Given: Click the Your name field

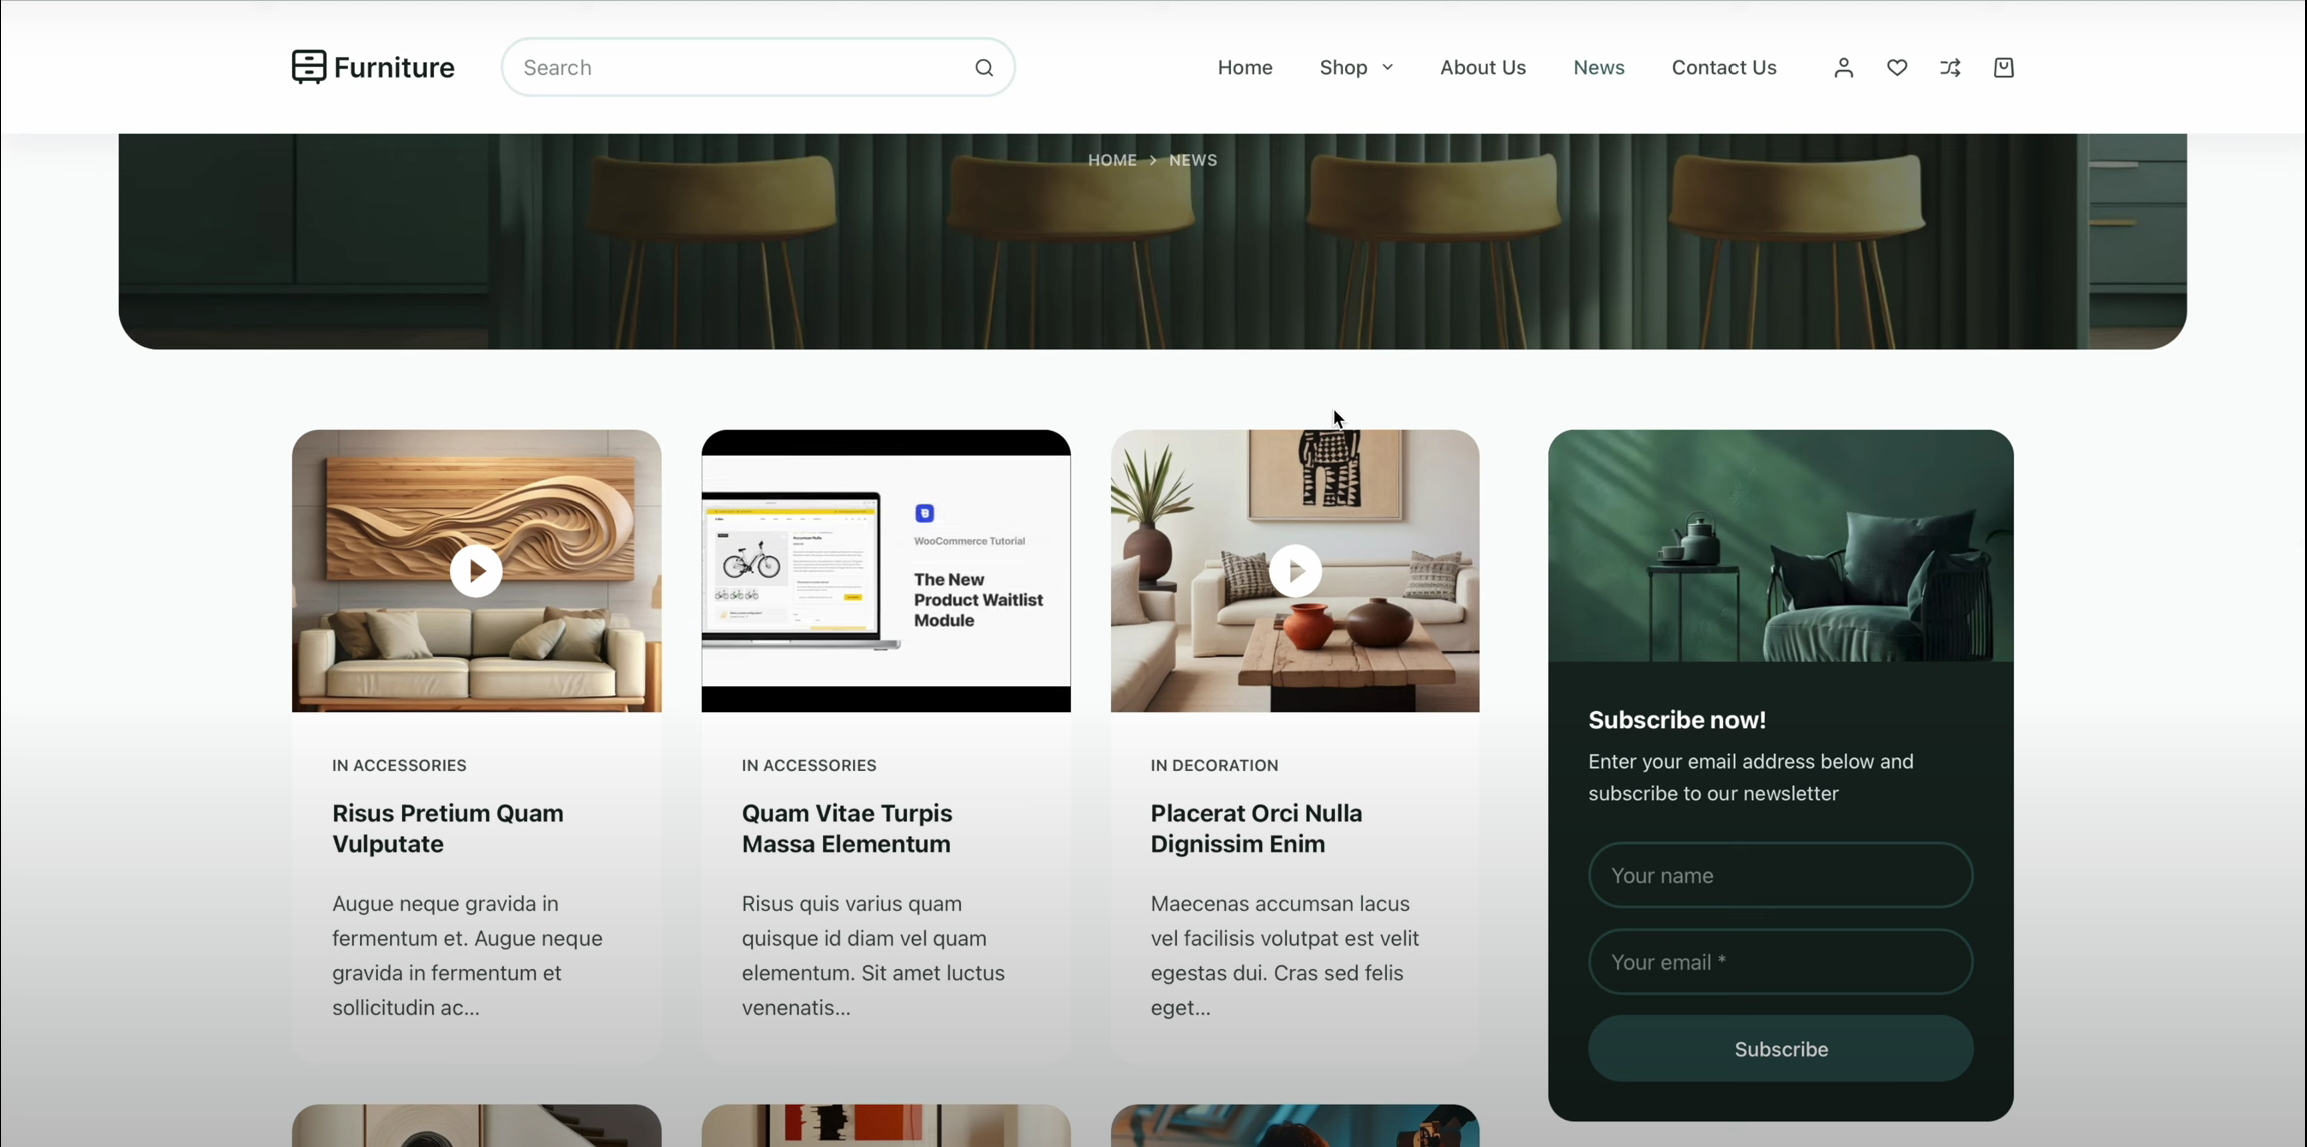Looking at the screenshot, I should pyautogui.click(x=1779, y=875).
